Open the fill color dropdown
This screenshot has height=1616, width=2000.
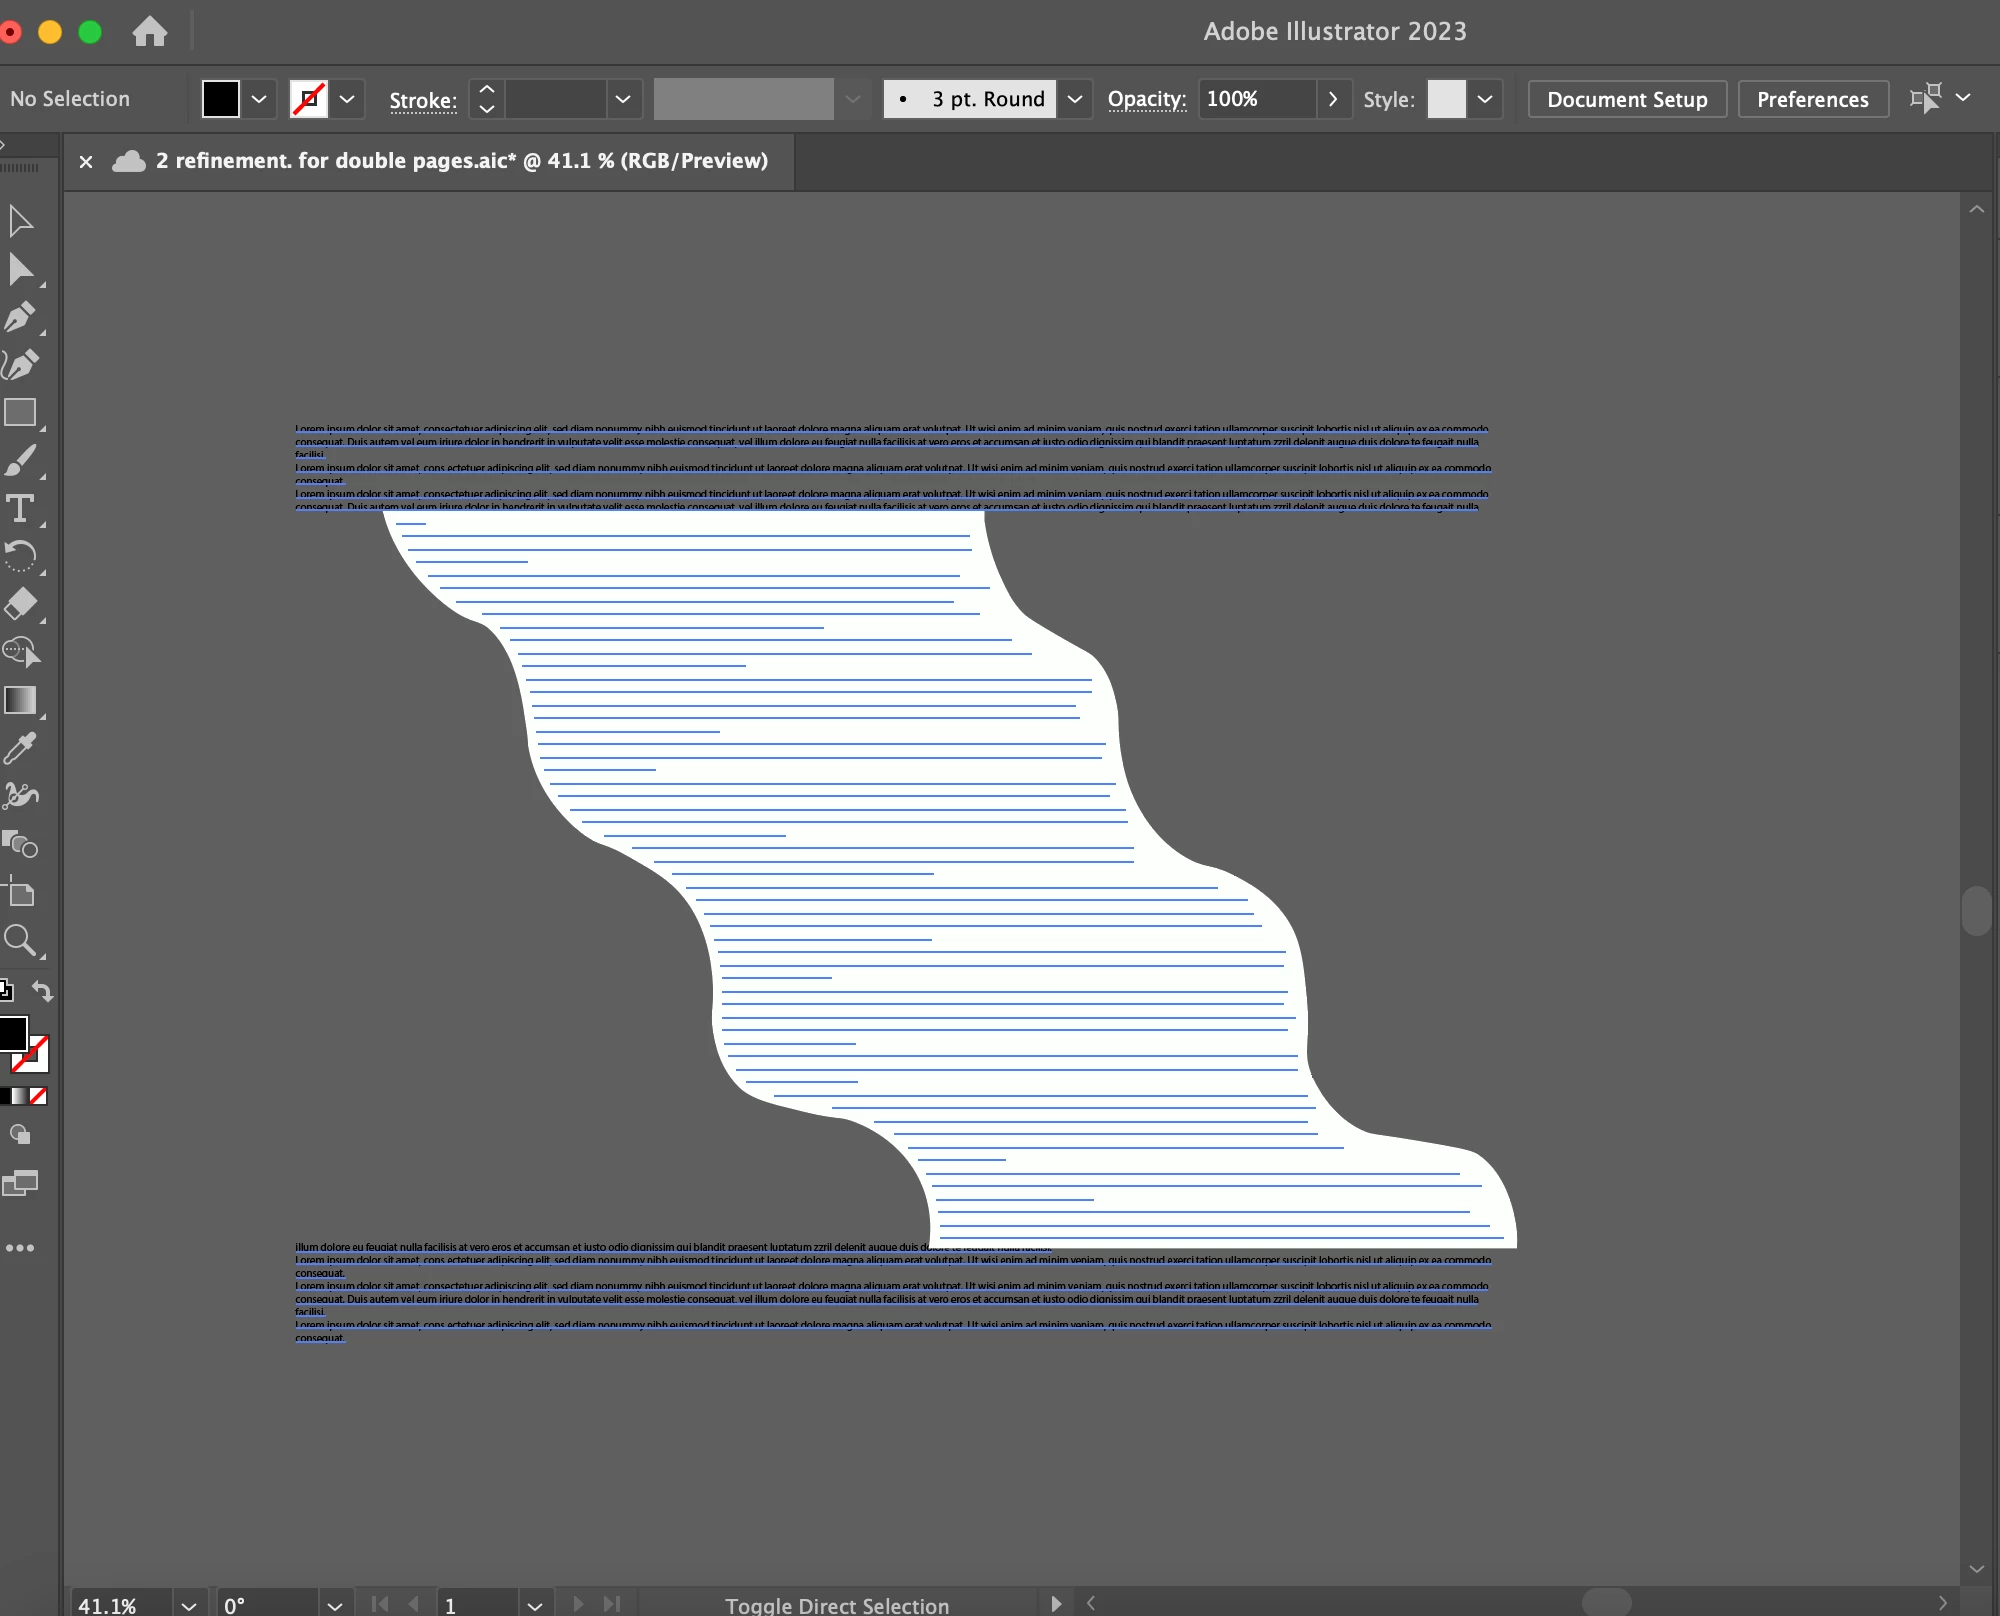259,99
